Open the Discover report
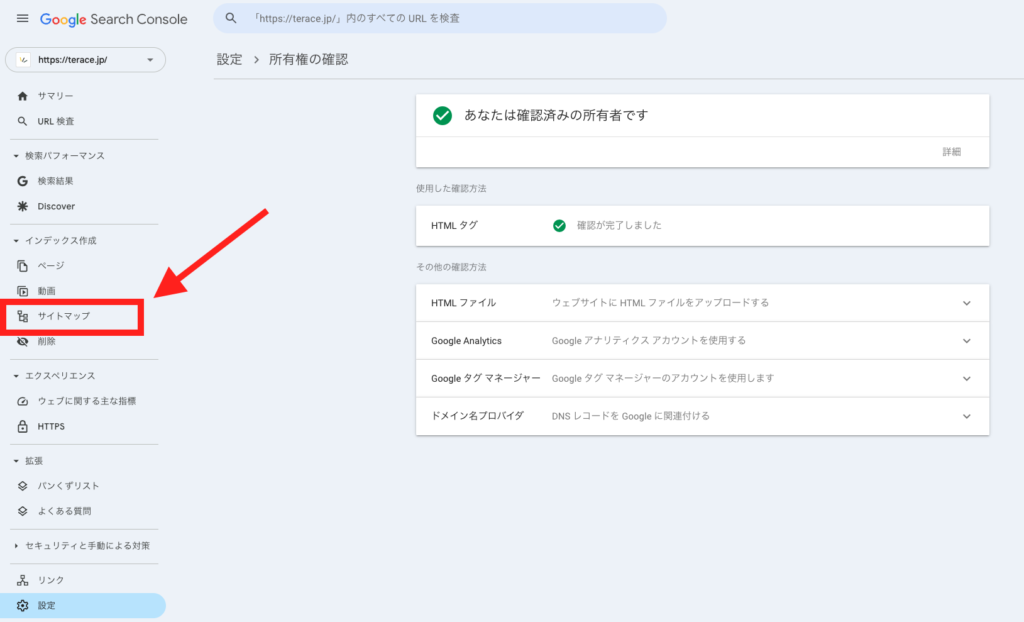Image resolution: width=1024 pixels, height=622 pixels. click(56, 206)
